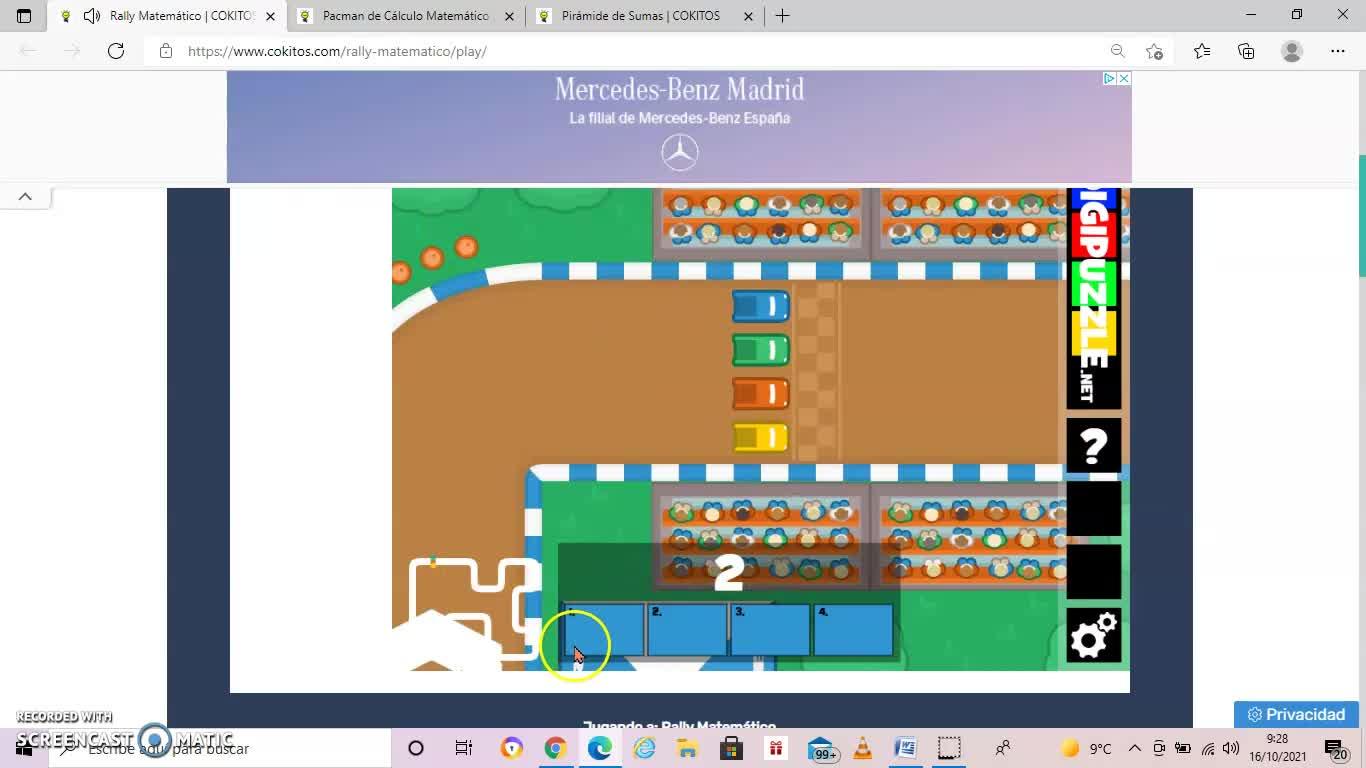Open the Snipping tool in taskbar
The width and height of the screenshot is (1366, 768).
pos(949,748)
